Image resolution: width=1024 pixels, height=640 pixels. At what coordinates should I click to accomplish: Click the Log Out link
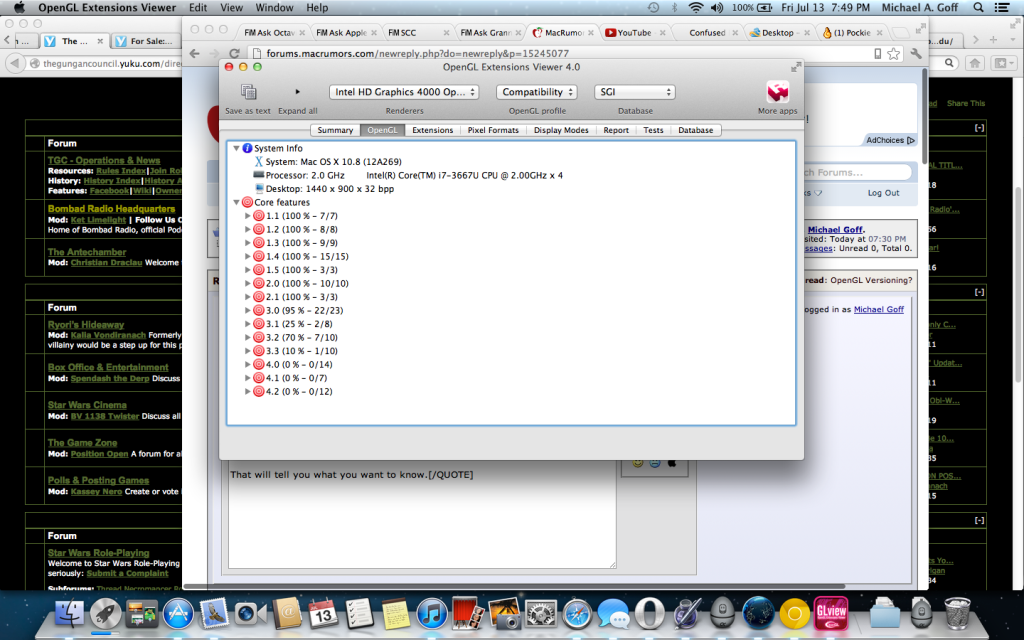tap(883, 193)
